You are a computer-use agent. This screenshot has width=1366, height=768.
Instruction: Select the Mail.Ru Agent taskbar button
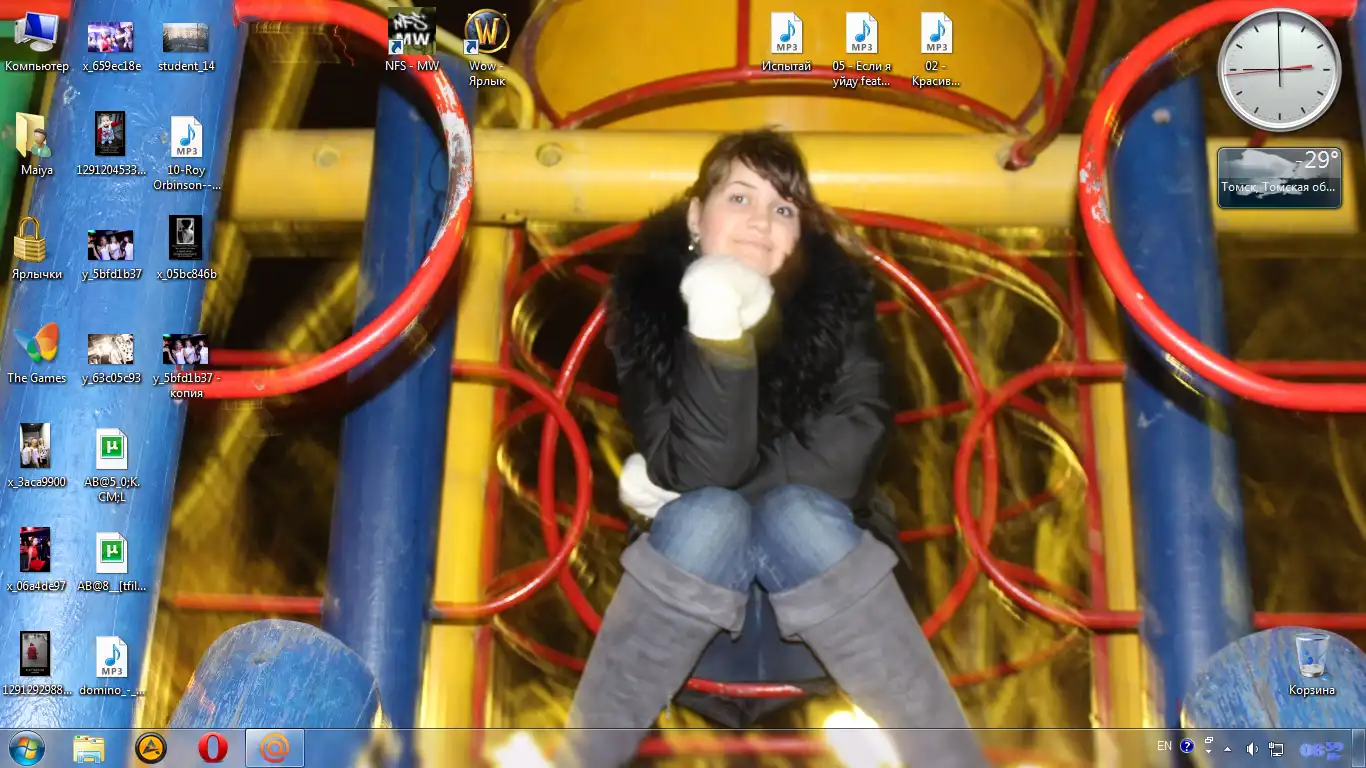coord(274,748)
